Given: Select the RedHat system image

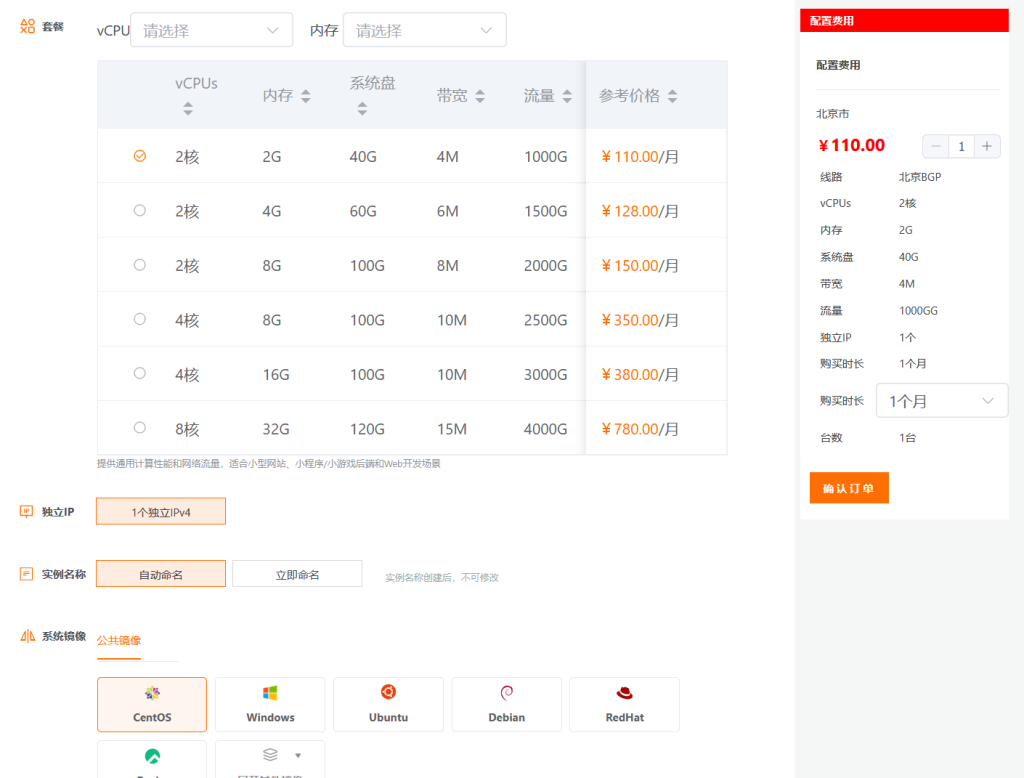Looking at the screenshot, I should 624,704.
